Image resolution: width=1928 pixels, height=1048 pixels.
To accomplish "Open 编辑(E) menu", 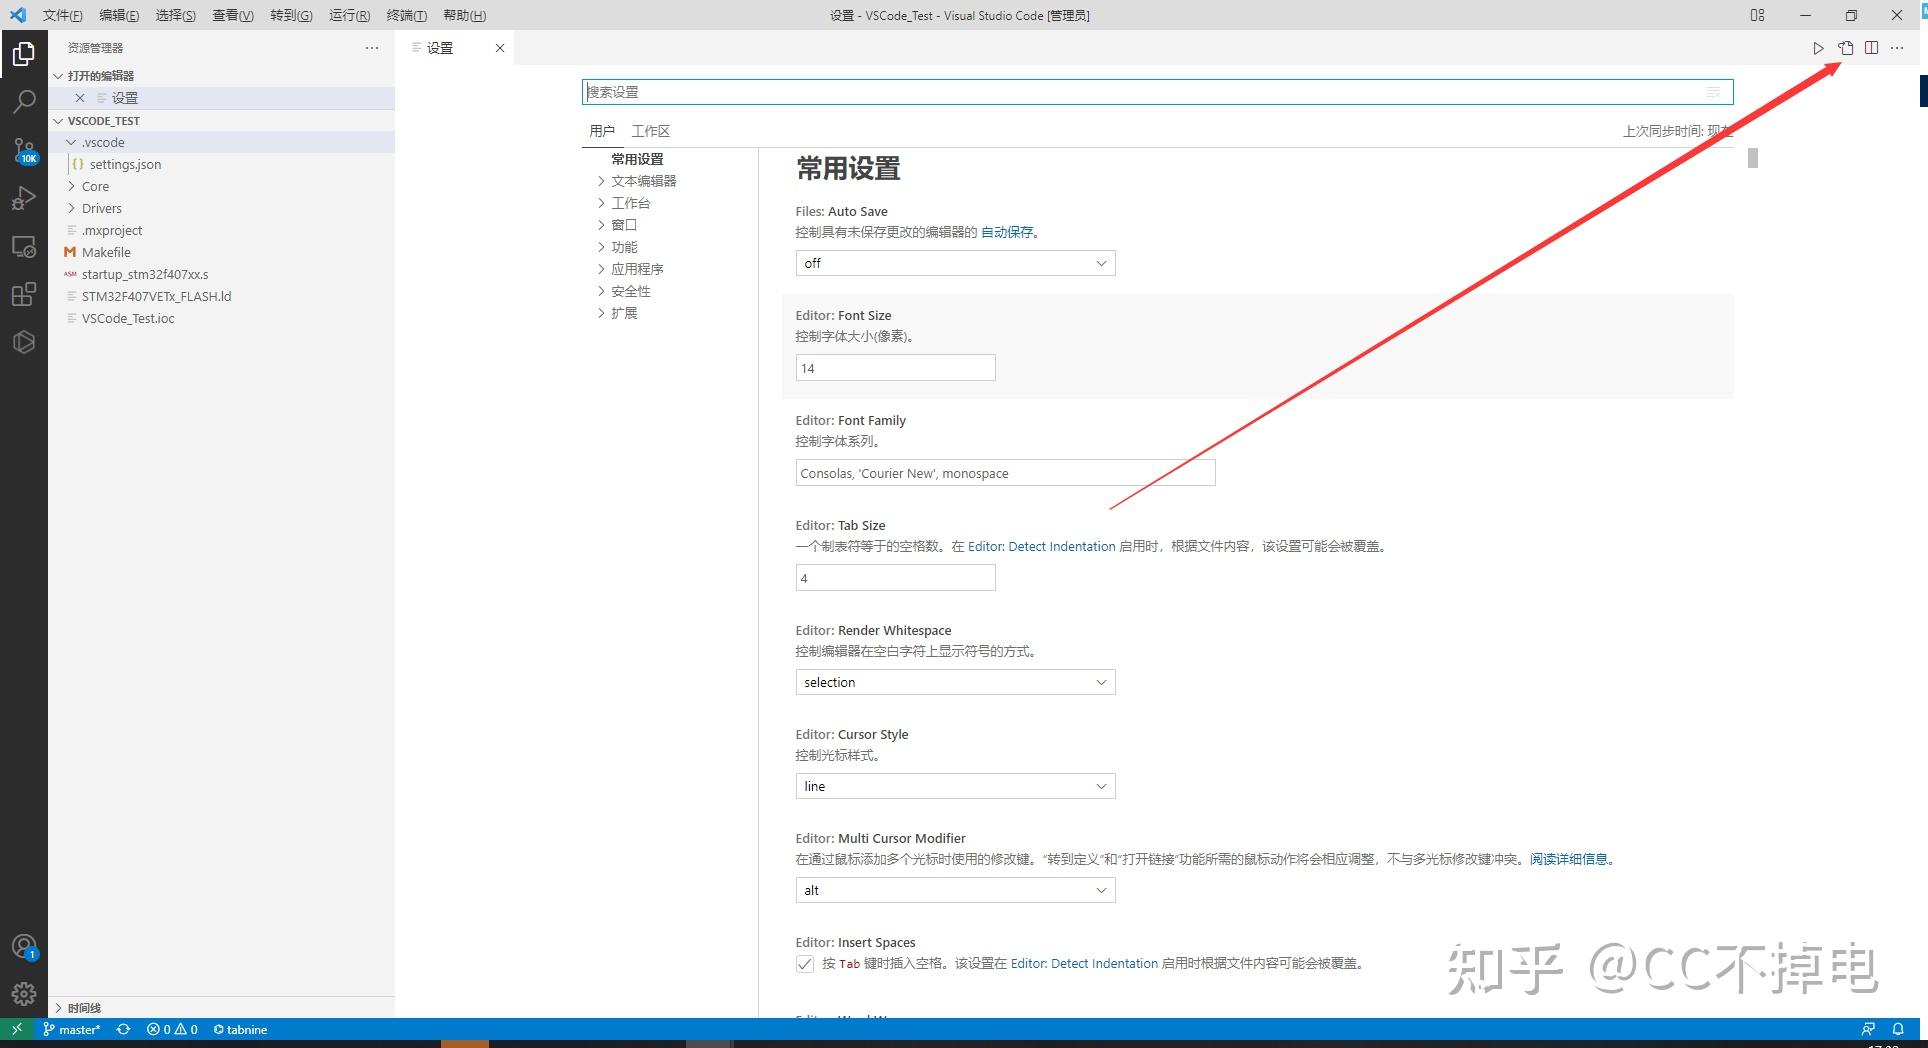I will click(x=119, y=15).
